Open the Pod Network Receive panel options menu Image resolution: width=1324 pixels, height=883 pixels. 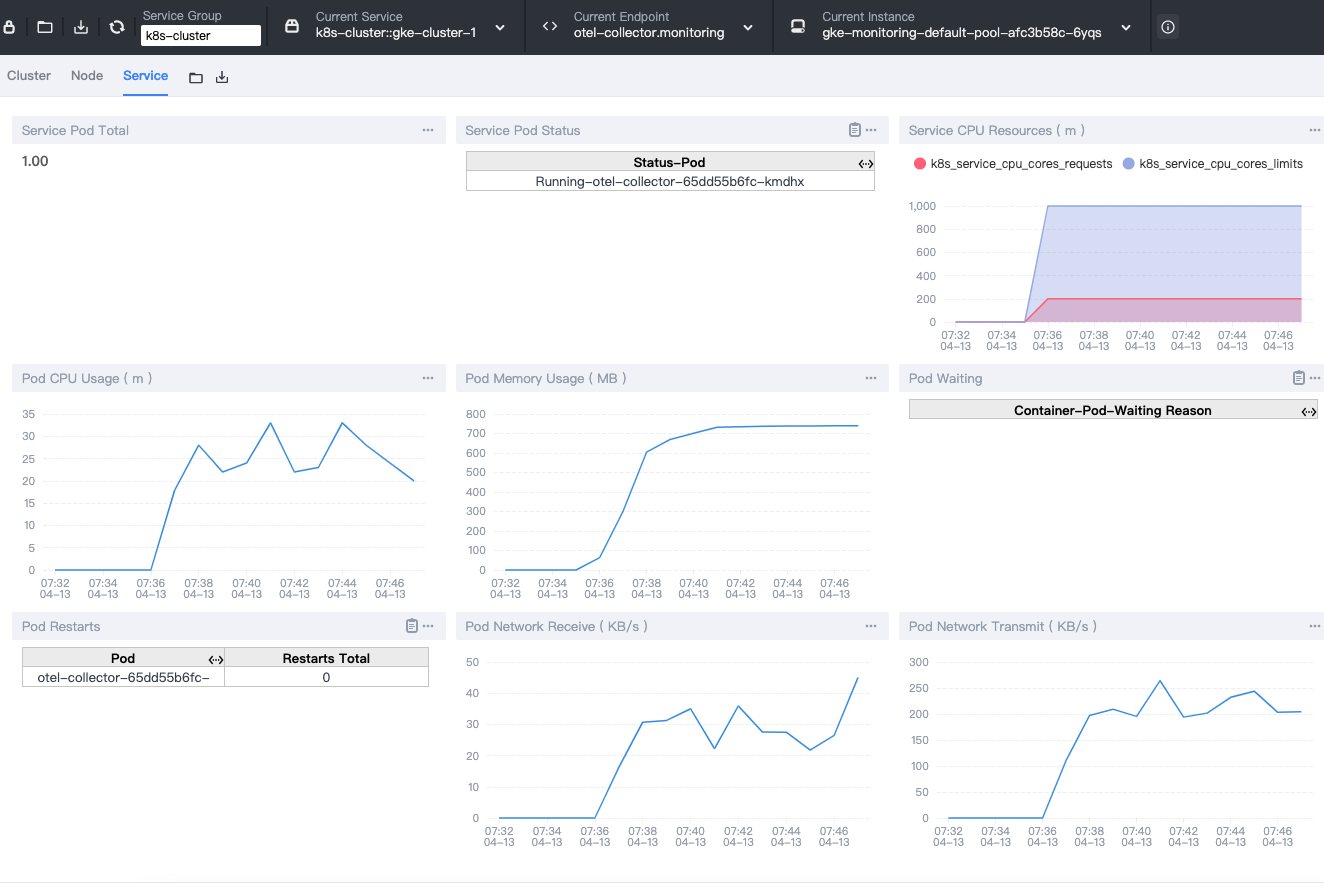coord(871,626)
